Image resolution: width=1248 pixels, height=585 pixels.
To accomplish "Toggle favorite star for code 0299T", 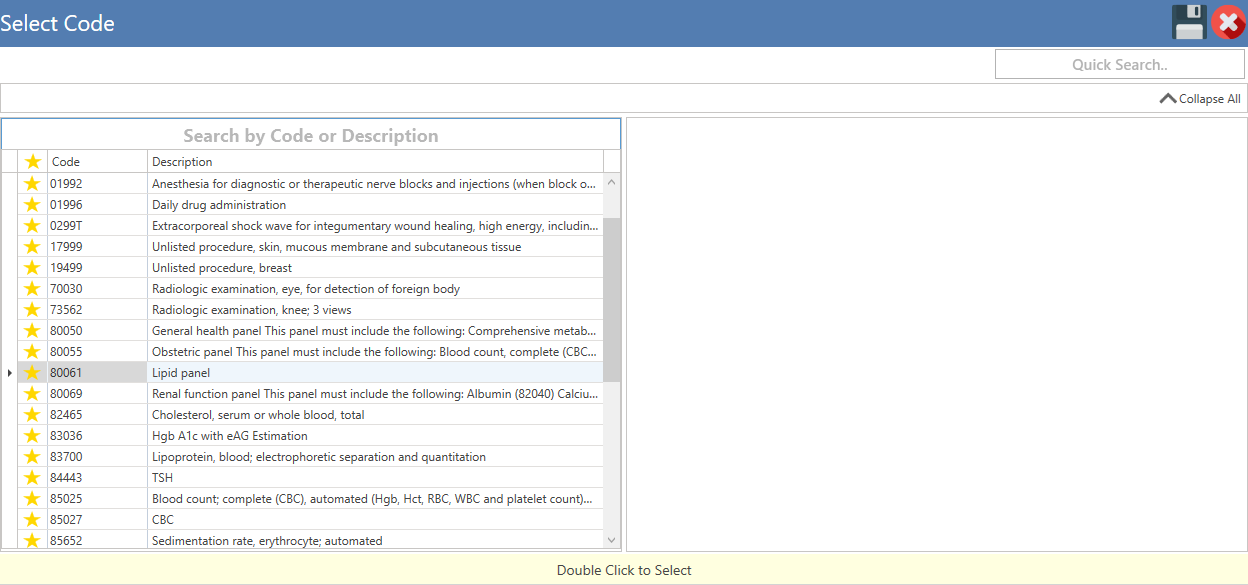I will pos(33,226).
